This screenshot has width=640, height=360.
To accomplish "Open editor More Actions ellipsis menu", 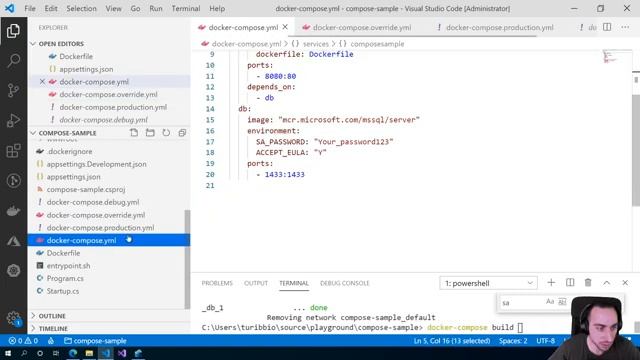I will 625,27.
